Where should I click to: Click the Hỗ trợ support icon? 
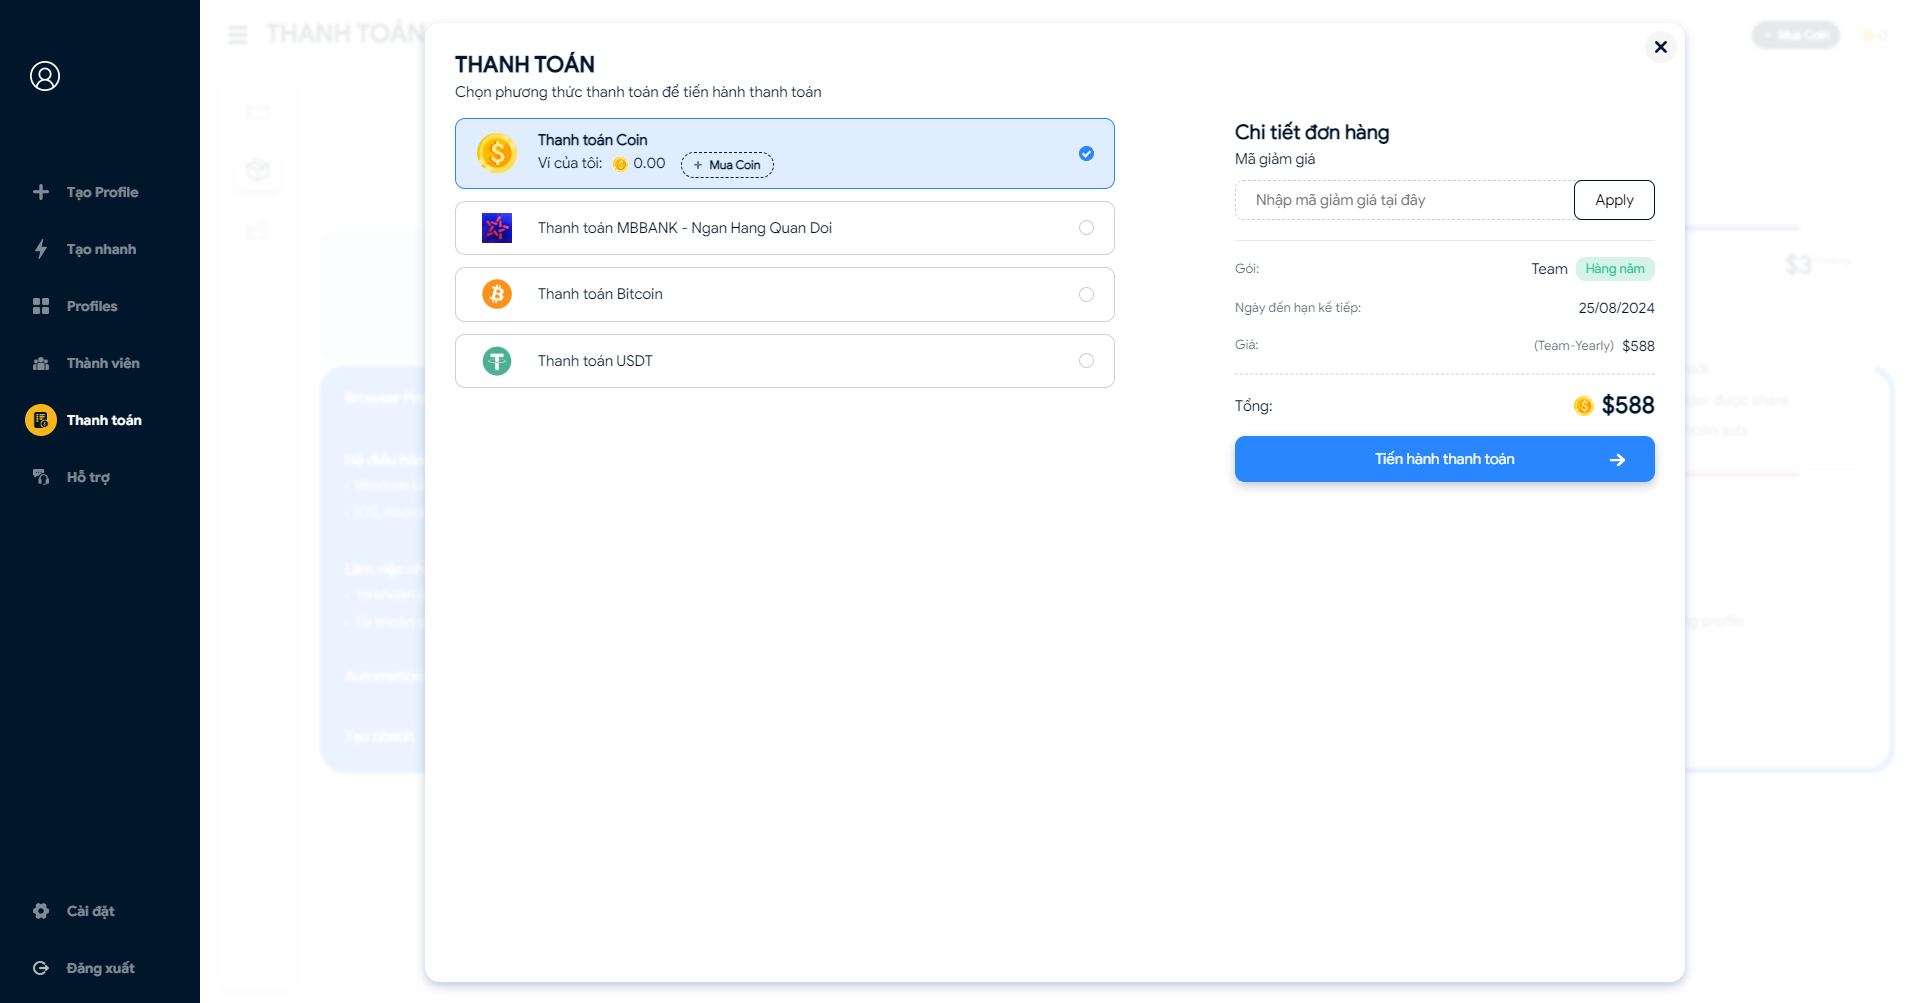[41, 477]
